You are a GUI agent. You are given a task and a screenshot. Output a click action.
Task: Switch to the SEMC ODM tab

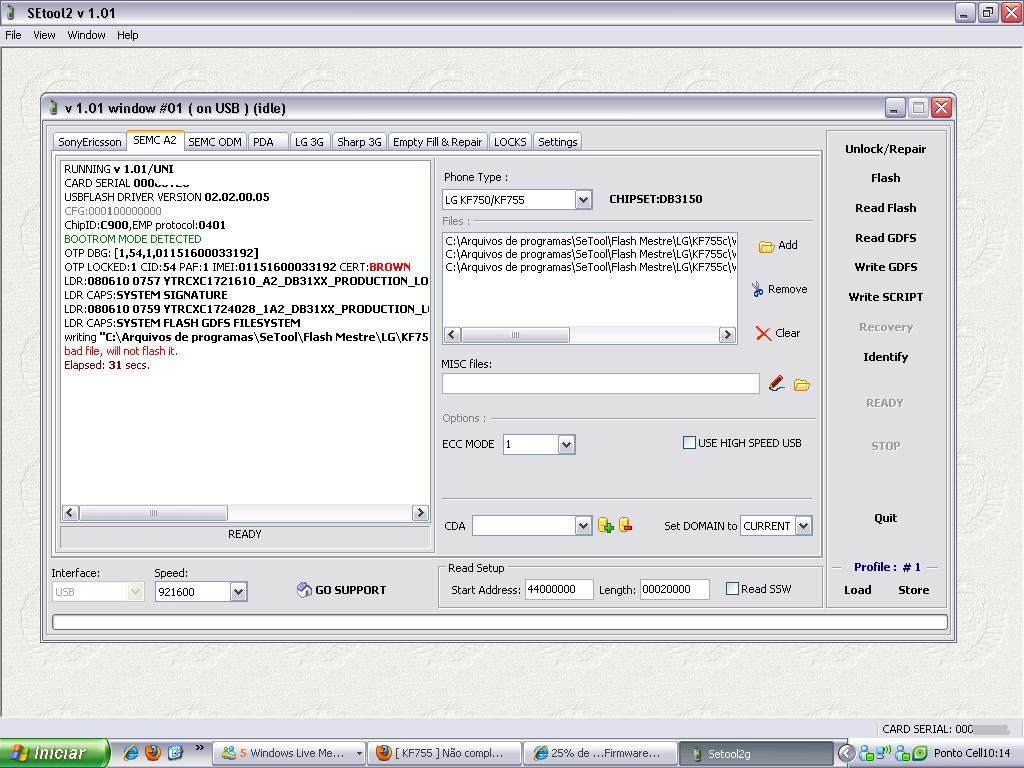[x=215, y=142]
